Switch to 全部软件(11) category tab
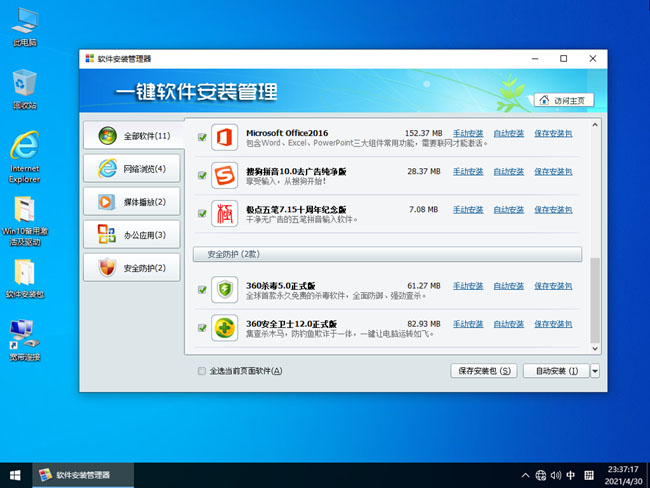 [133, 136]
